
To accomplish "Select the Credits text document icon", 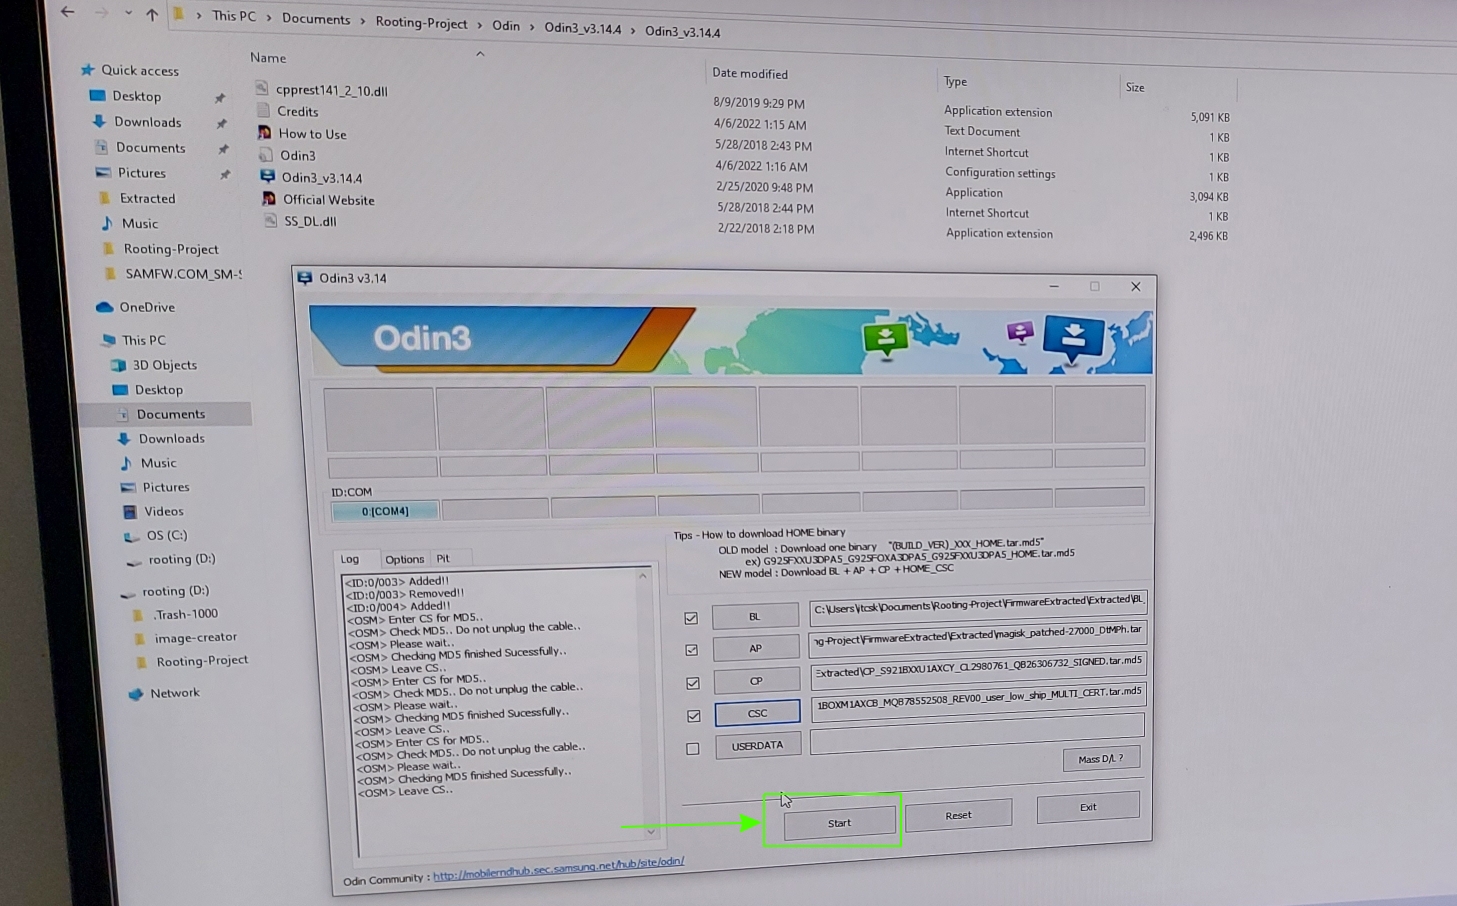I will click(263, 110).
